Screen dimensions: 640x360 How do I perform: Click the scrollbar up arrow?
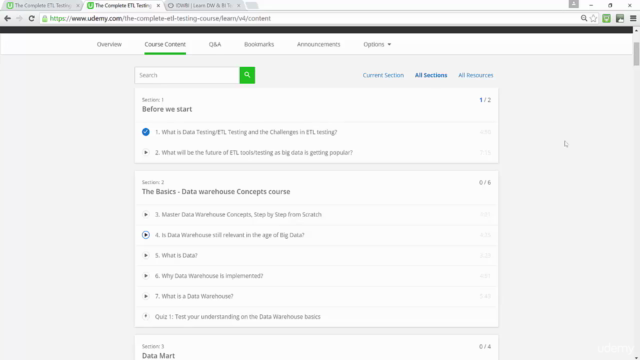[x=636, y=31]
